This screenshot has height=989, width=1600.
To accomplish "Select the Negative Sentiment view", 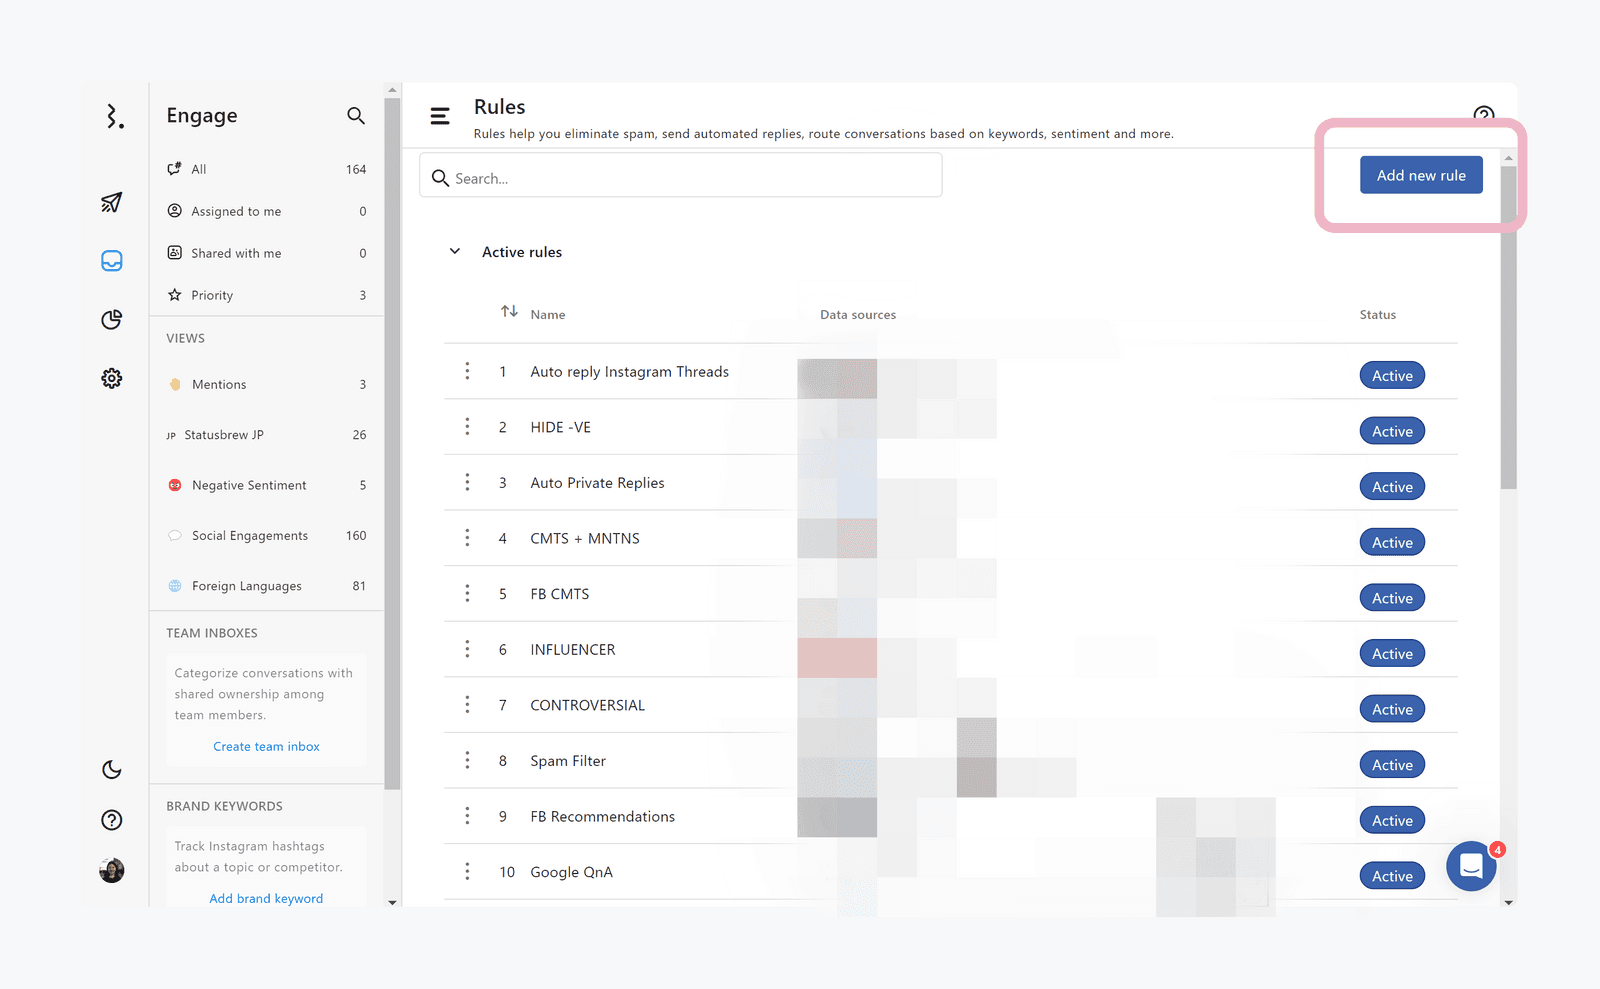I will pyautogui.click(x=249, y=485).
